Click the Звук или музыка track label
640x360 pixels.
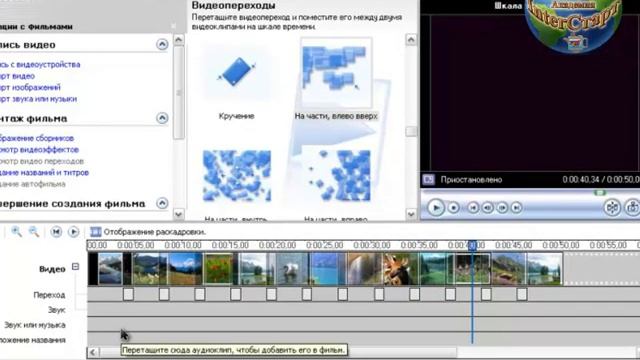point(35,325)
